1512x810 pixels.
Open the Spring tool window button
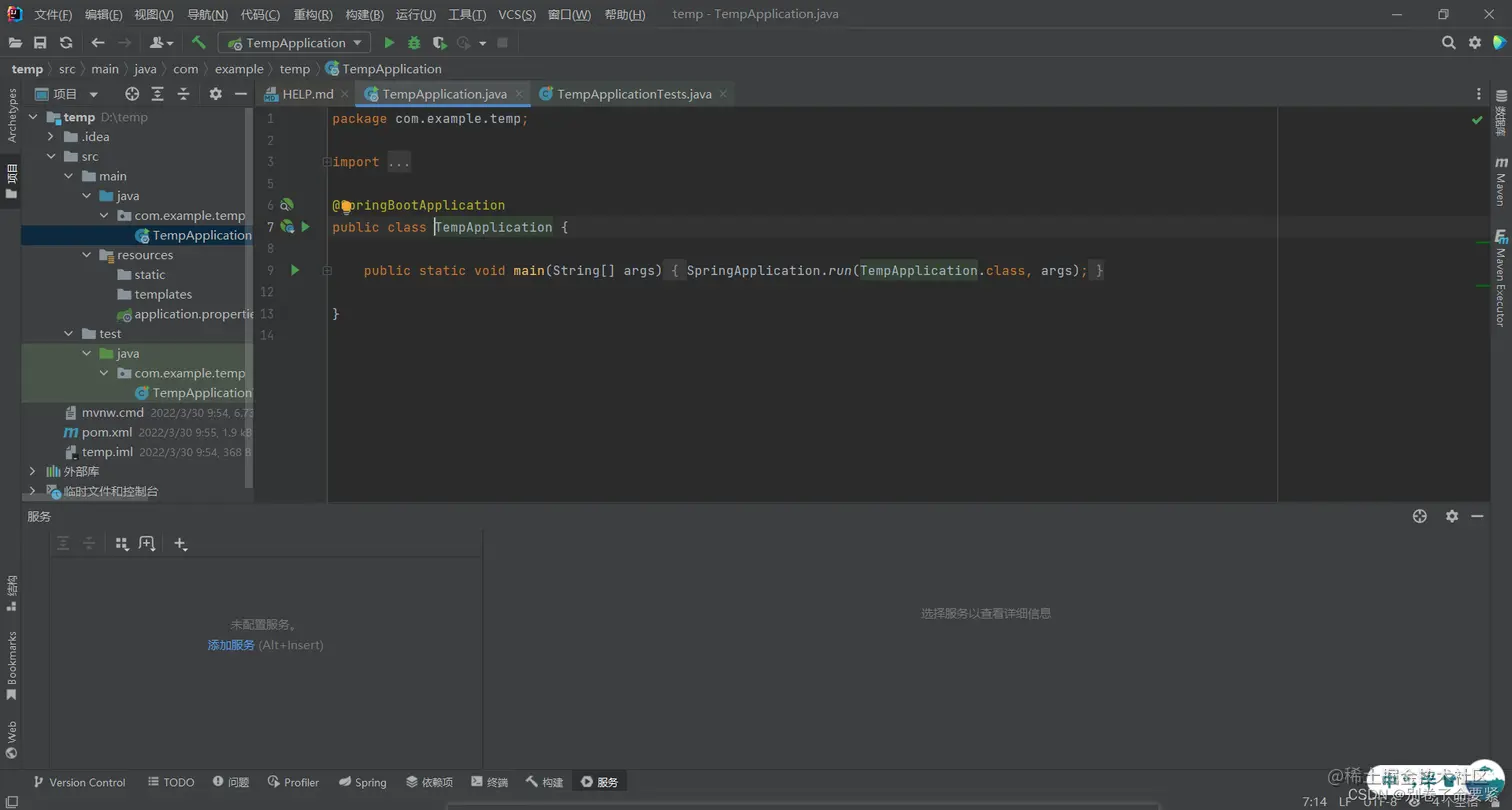[362, 782]
